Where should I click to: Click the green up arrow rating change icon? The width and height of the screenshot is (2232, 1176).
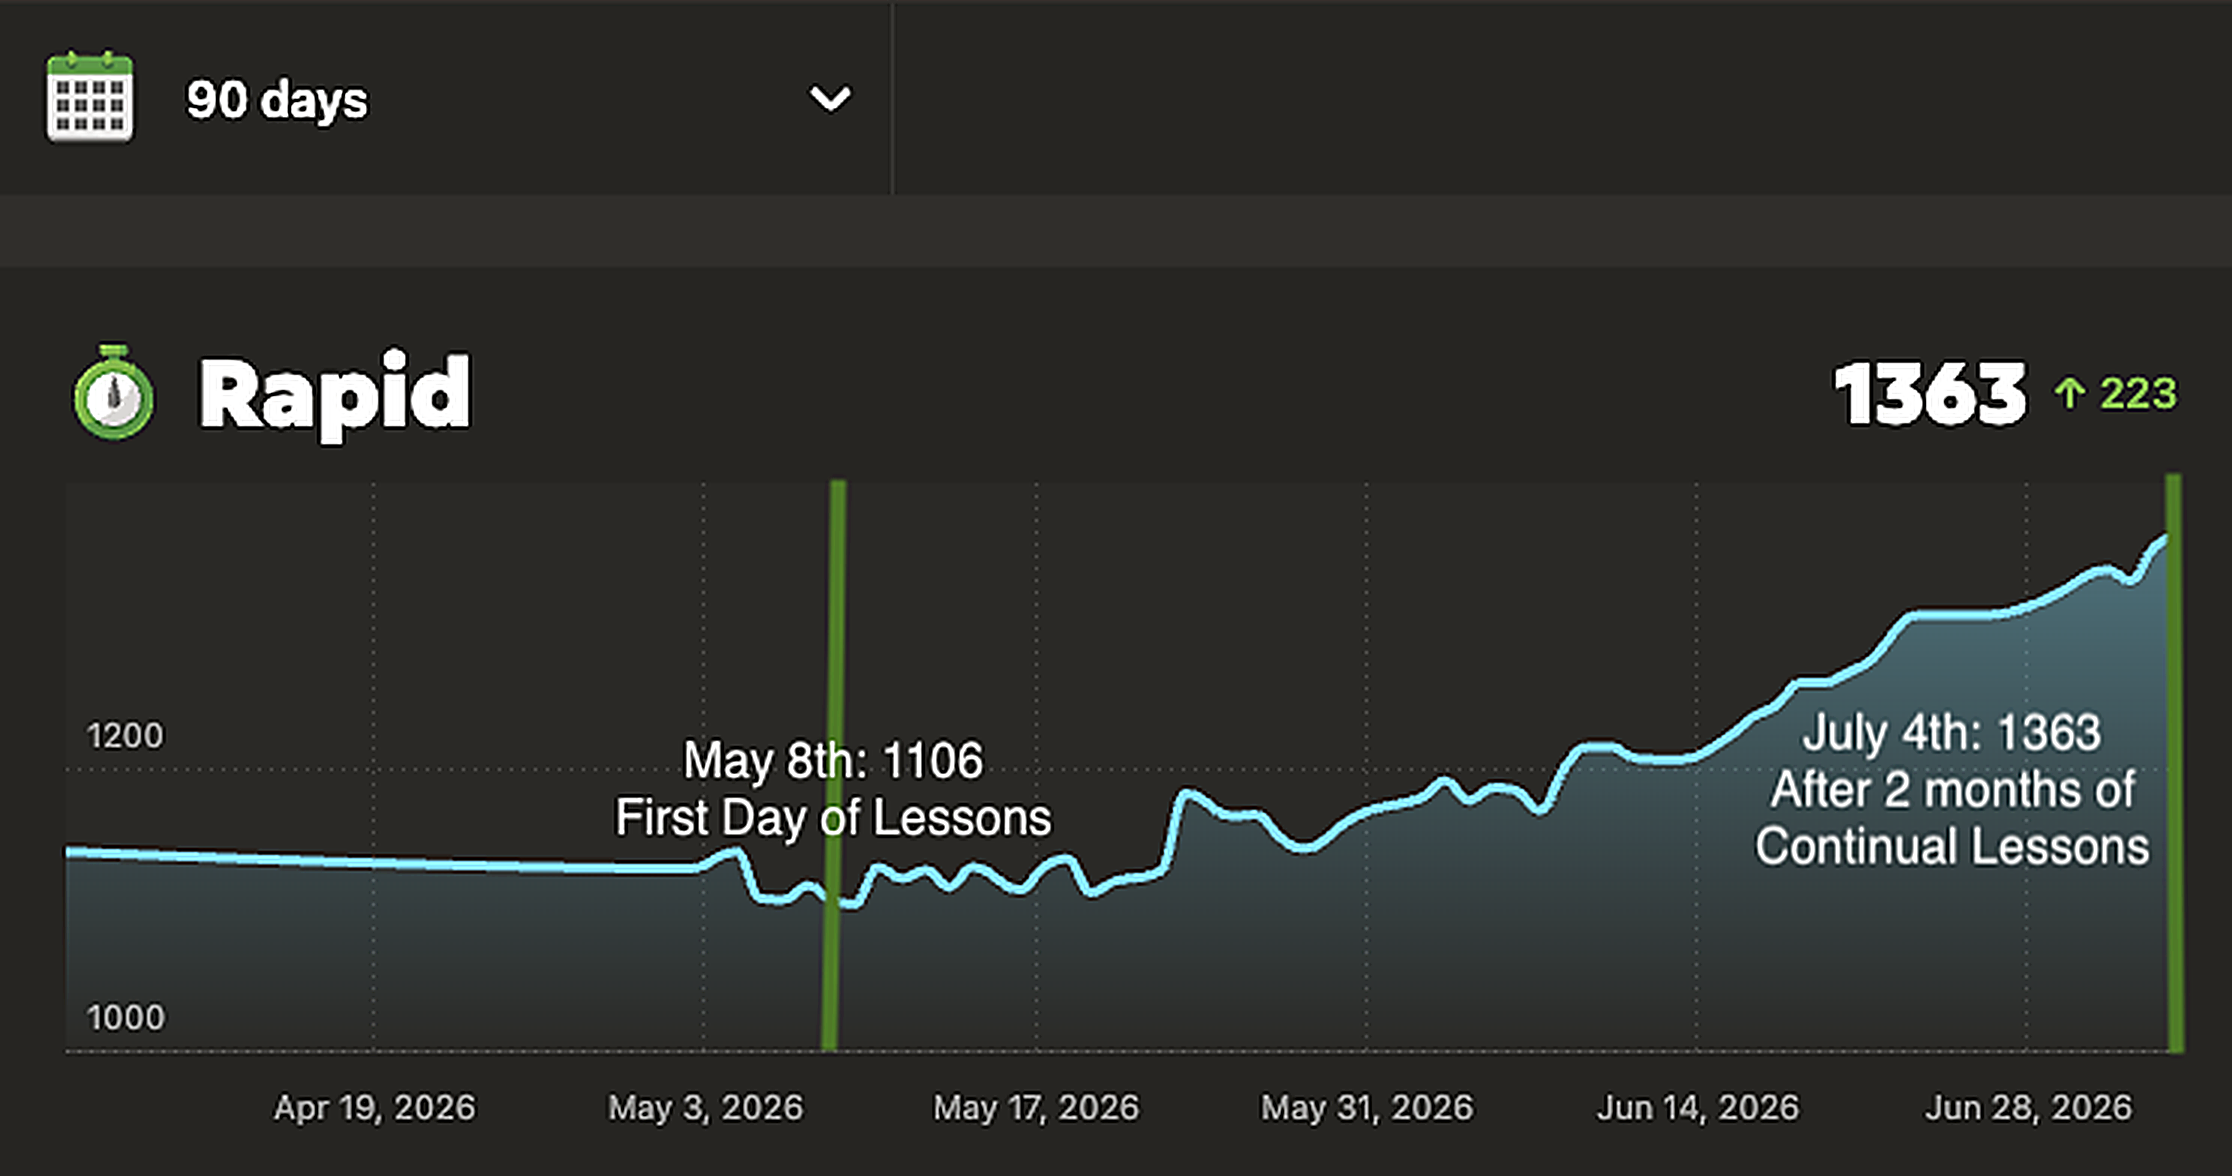point(2069,393)
